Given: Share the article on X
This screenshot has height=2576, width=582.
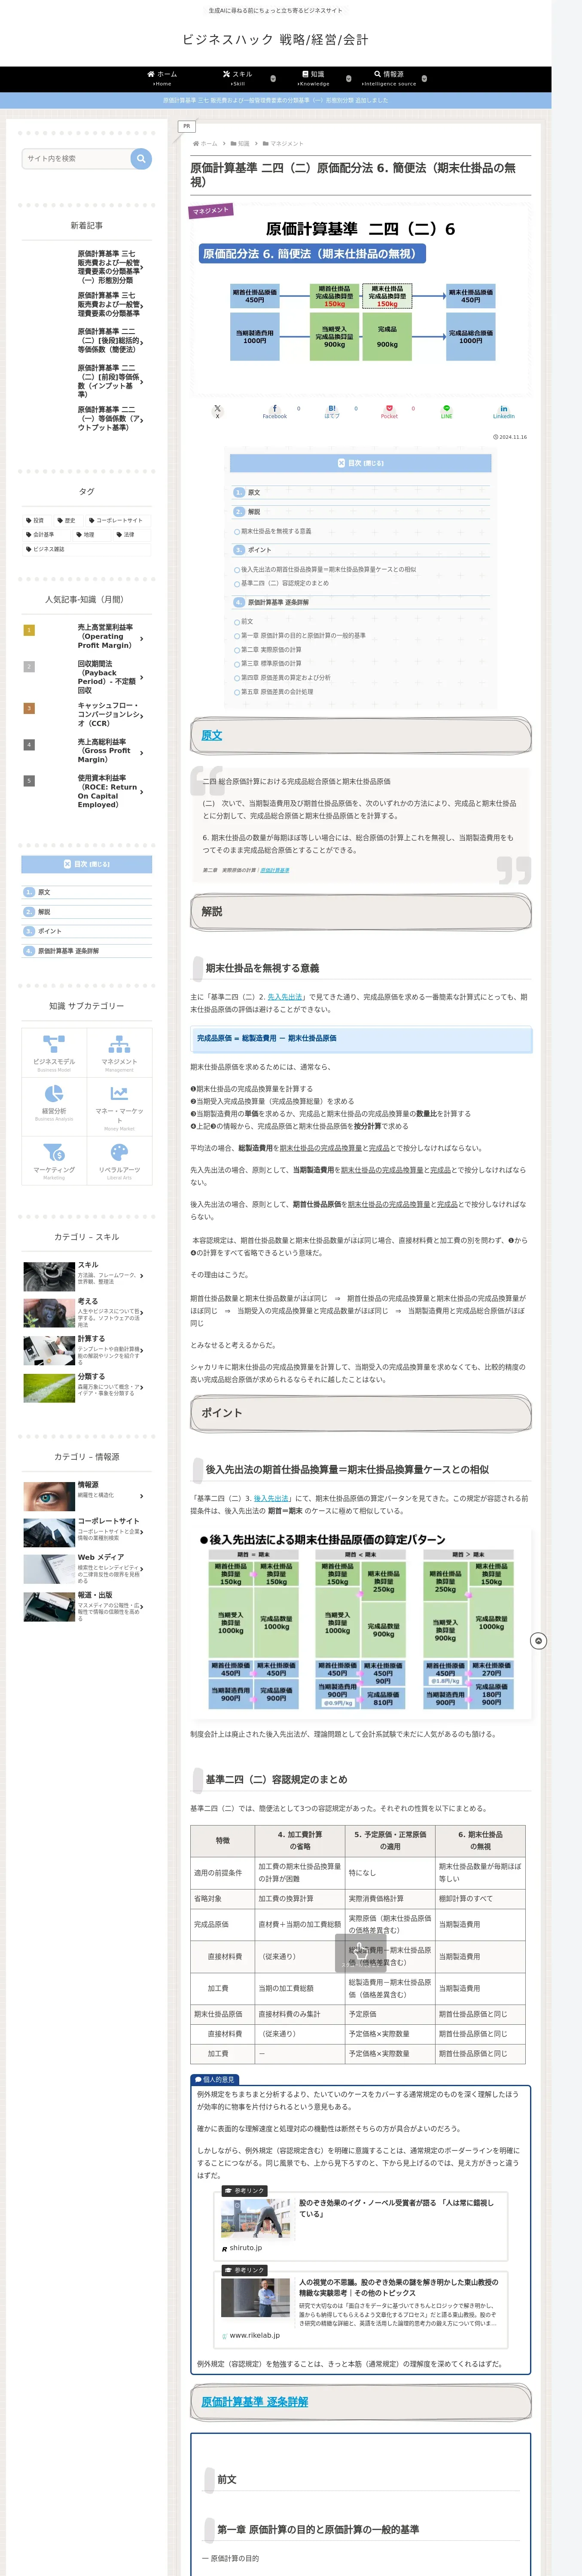Looking at the screenshot, I should (x=217, y=411).
